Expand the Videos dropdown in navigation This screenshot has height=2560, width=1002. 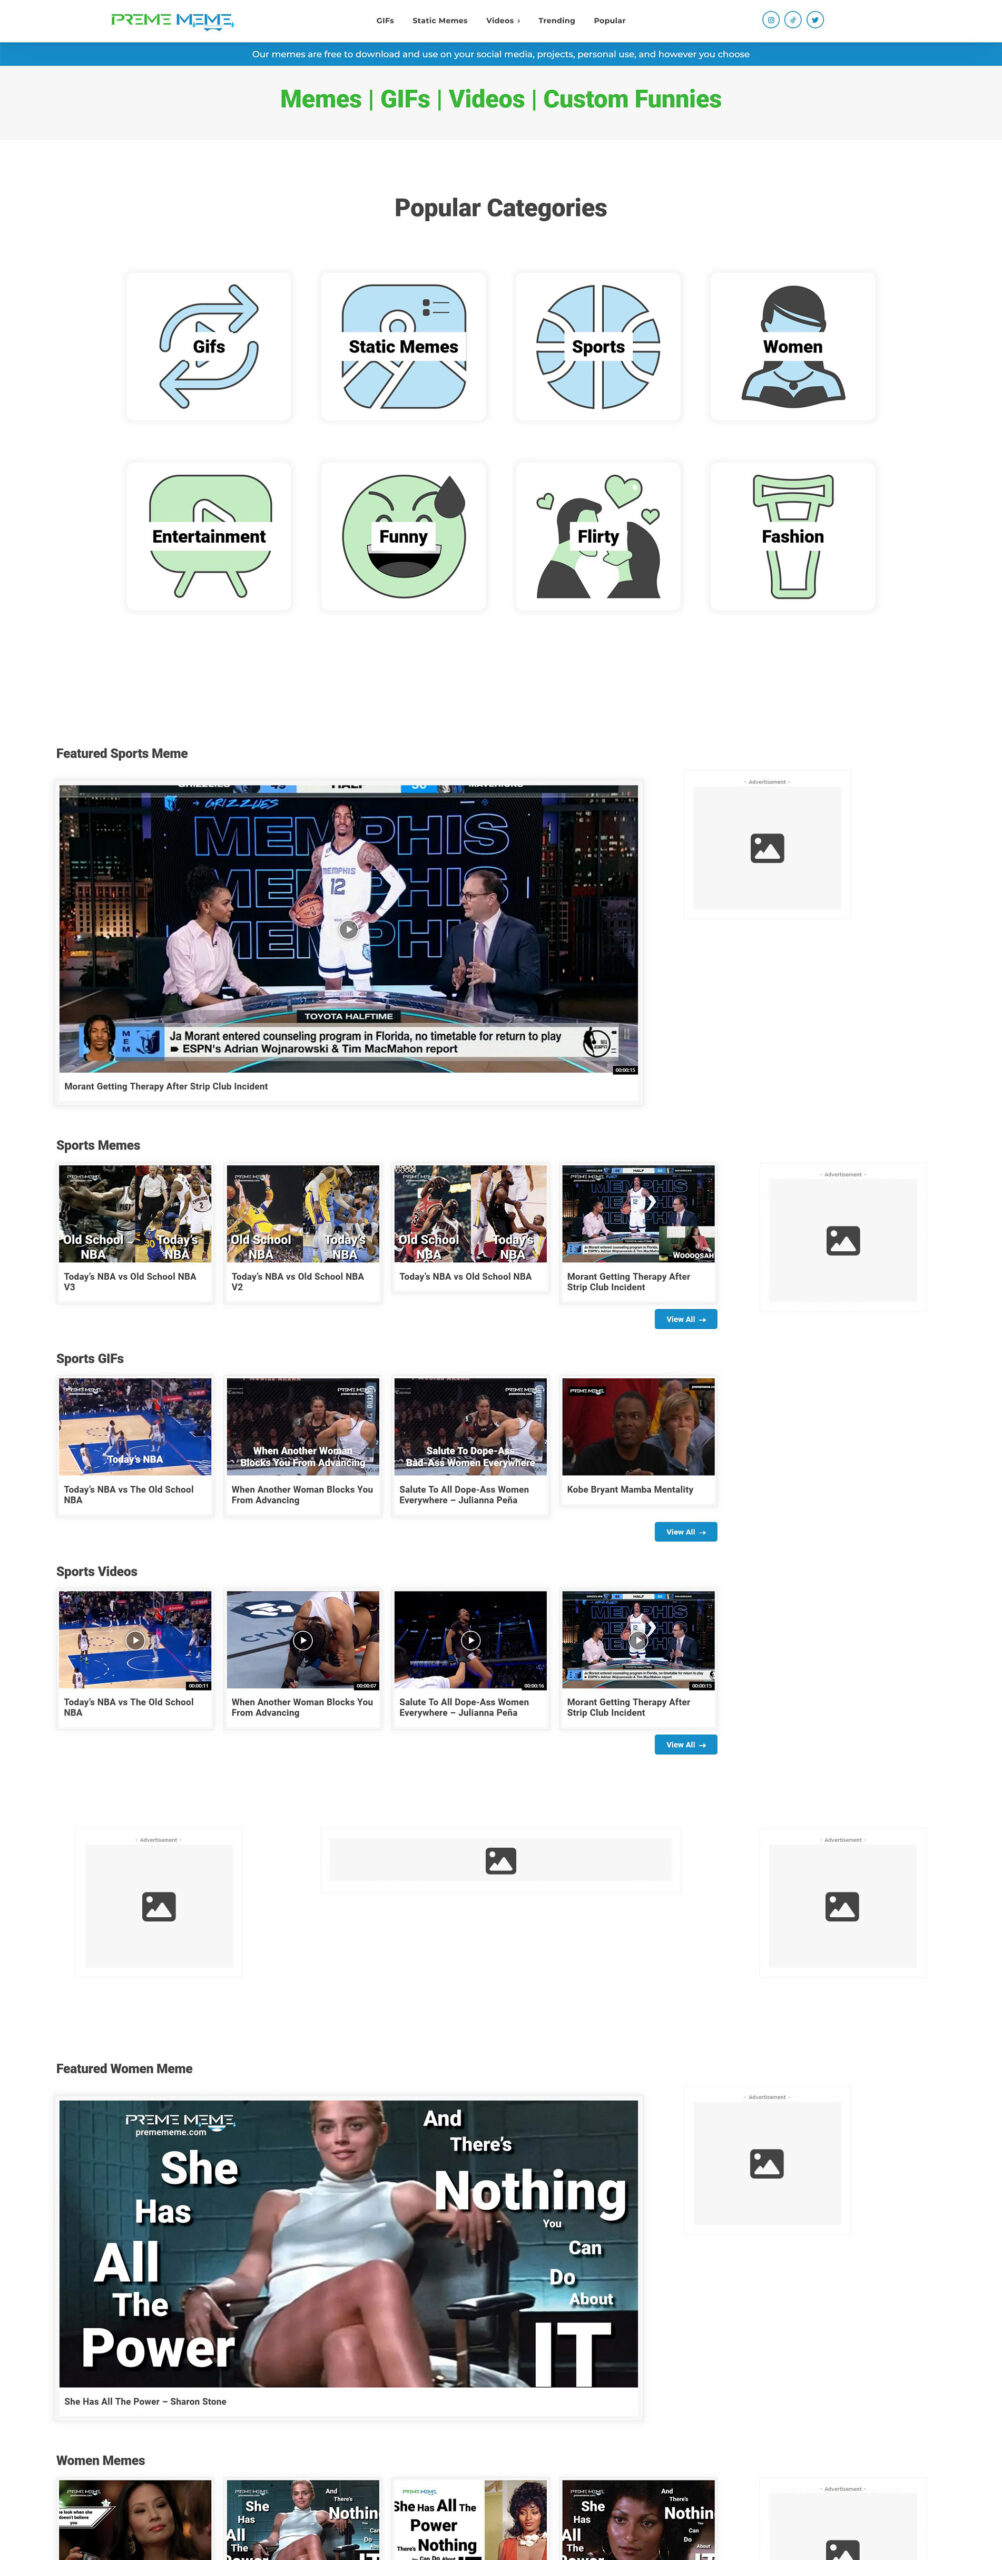(x=503, y=20)
